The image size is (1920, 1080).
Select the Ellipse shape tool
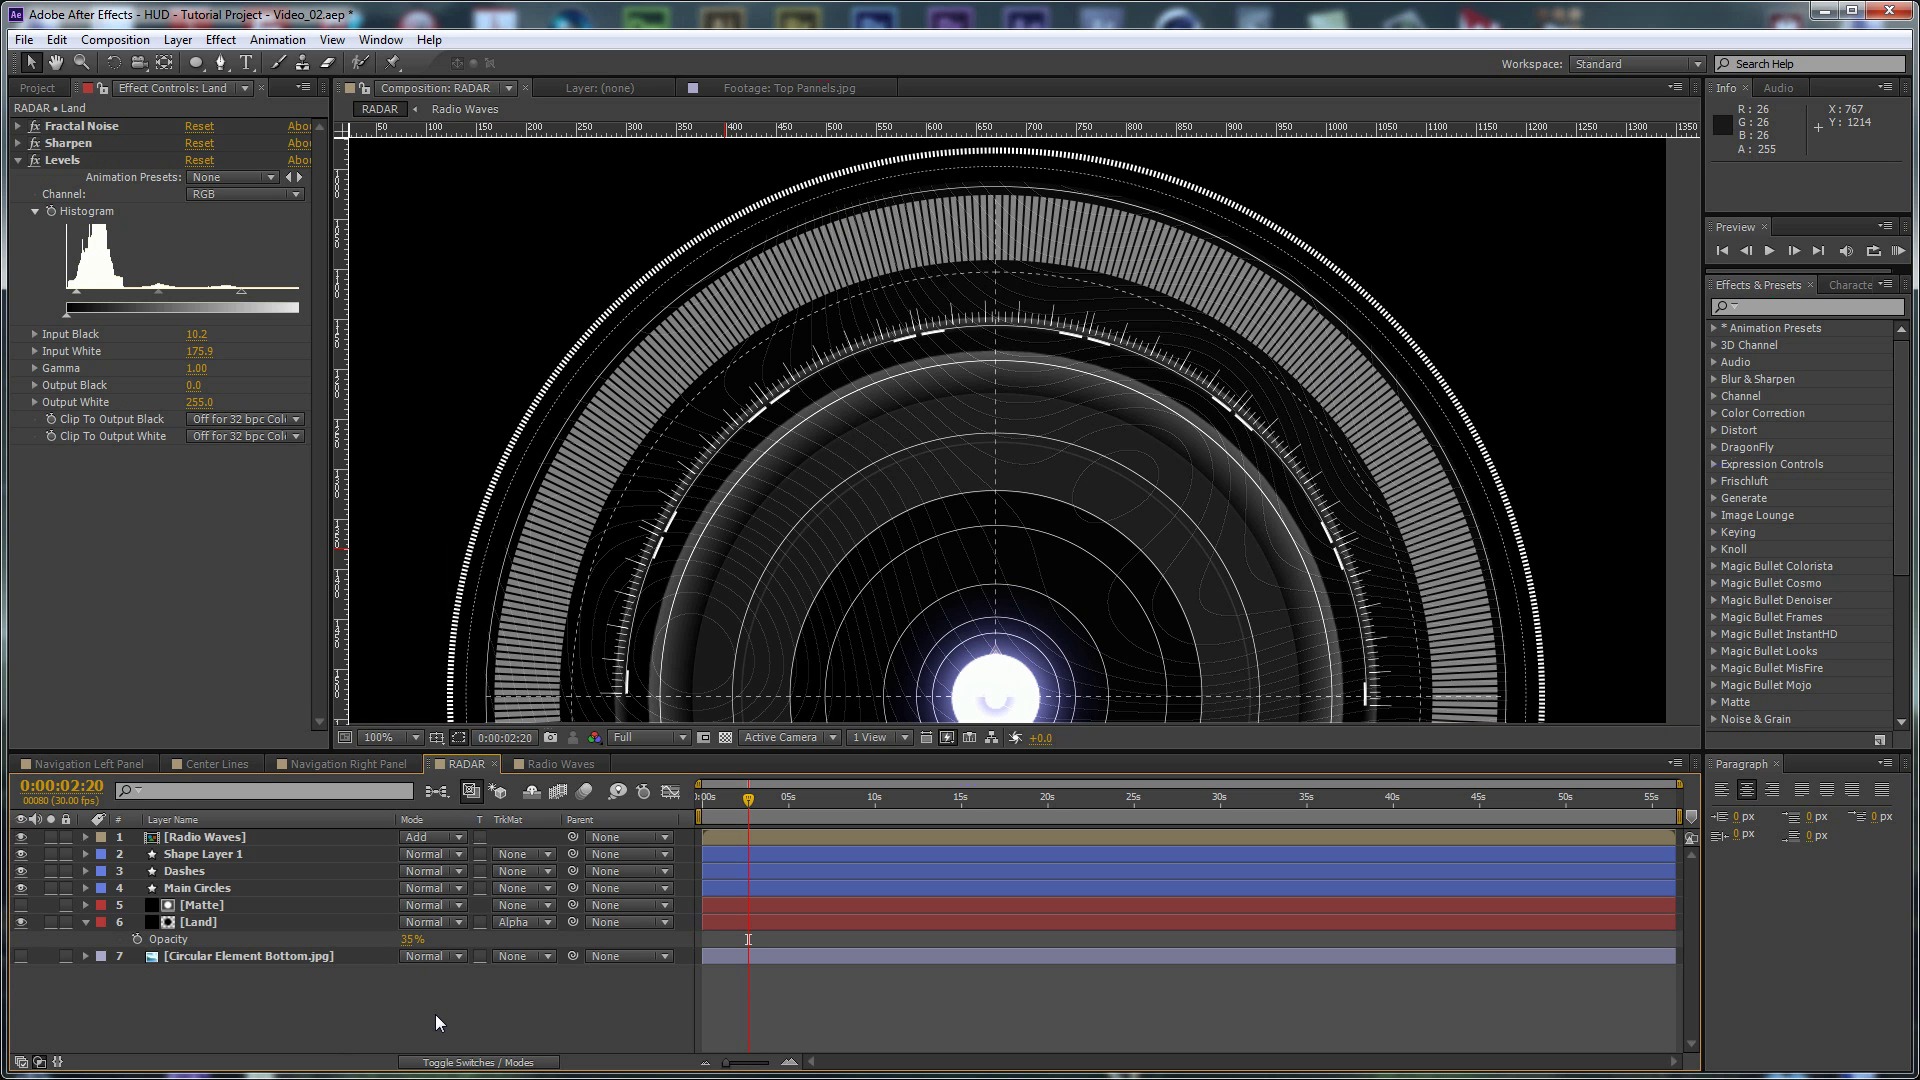tap(196, 63)
